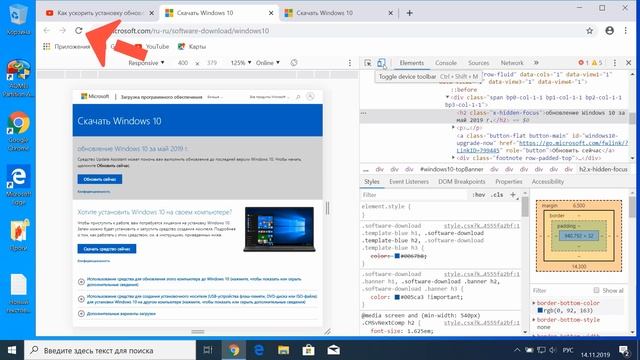Add new style rule with plus icon
Viewport: 640px width, 360px height.
point(513,195)
